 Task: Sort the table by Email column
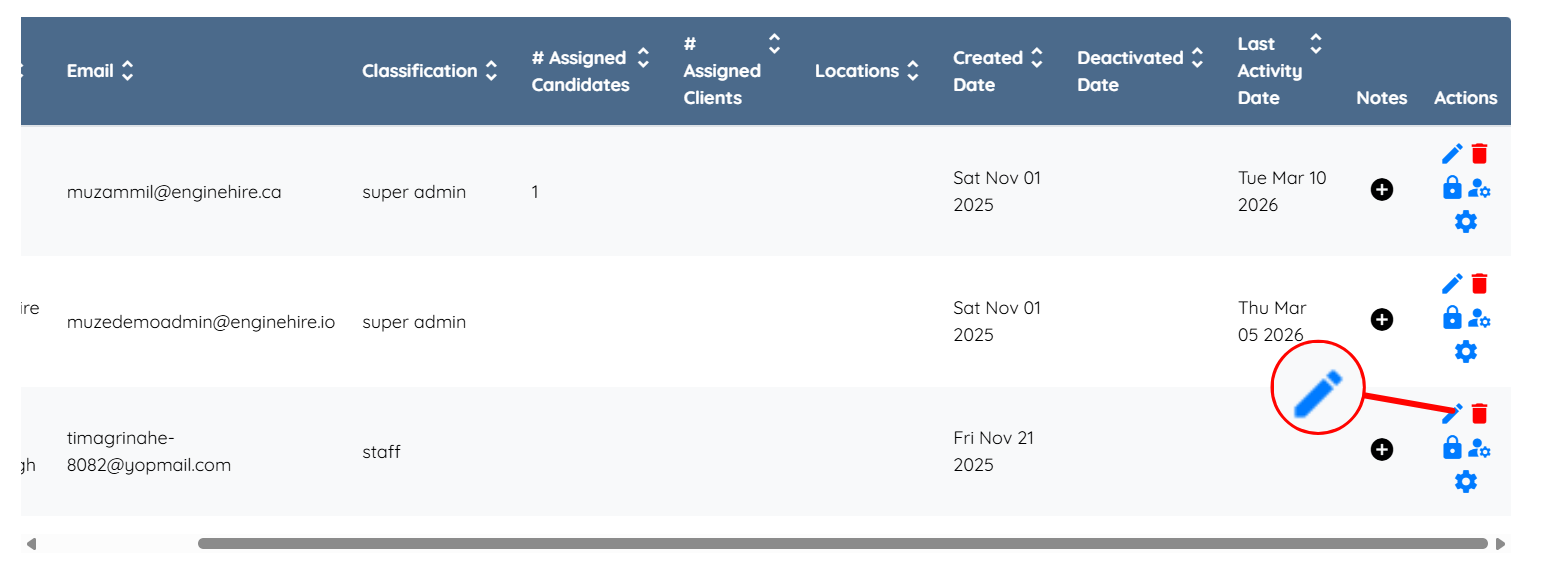[127, 71]
